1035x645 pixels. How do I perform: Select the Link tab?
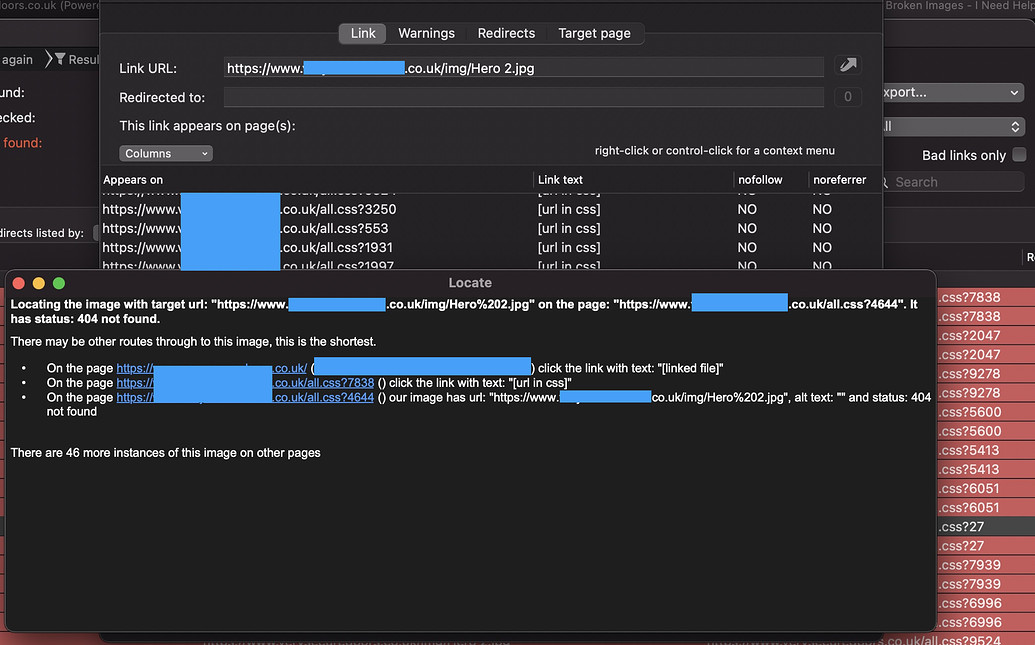363,33
